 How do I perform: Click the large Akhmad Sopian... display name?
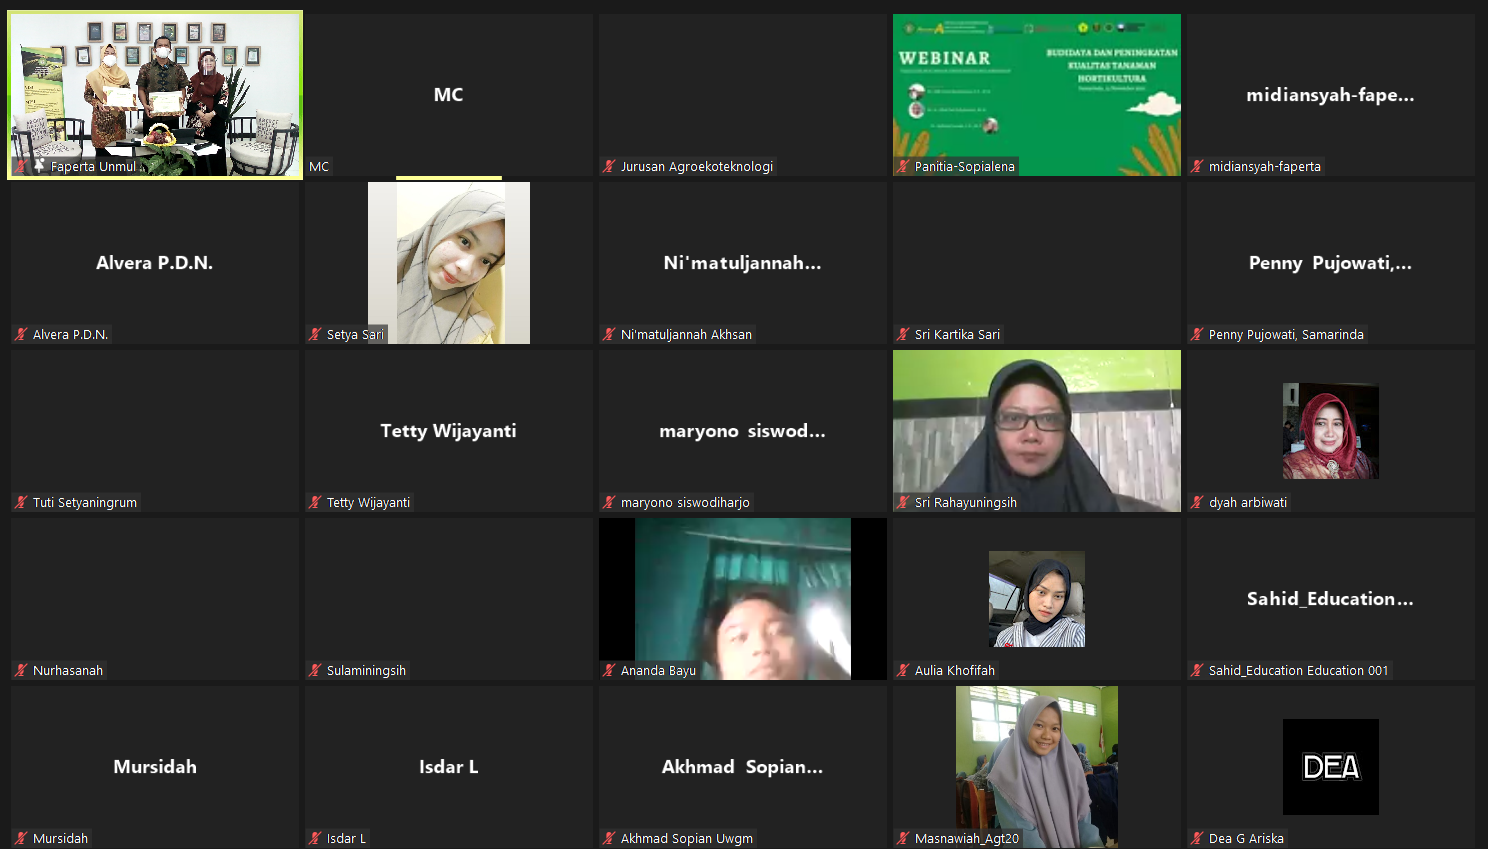(x=743, y=767)
